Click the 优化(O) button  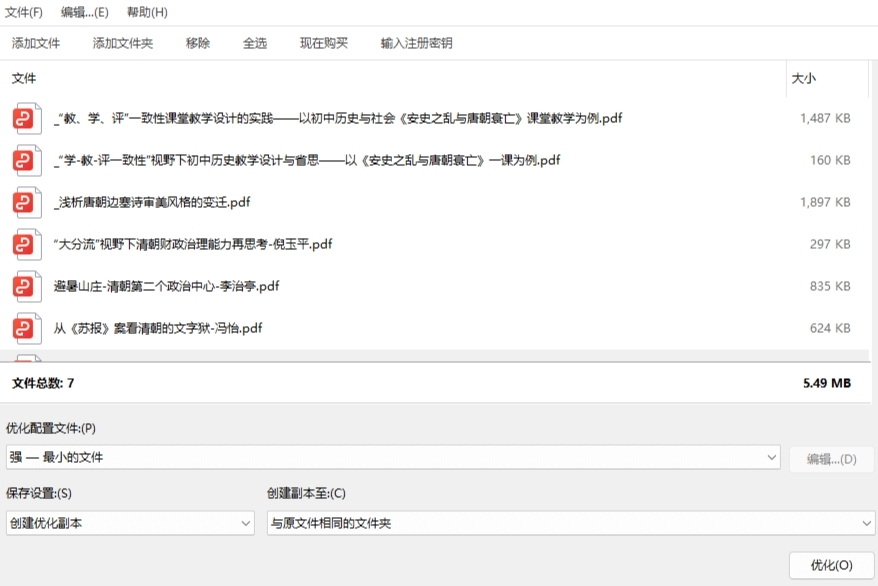tap(832, 565)
